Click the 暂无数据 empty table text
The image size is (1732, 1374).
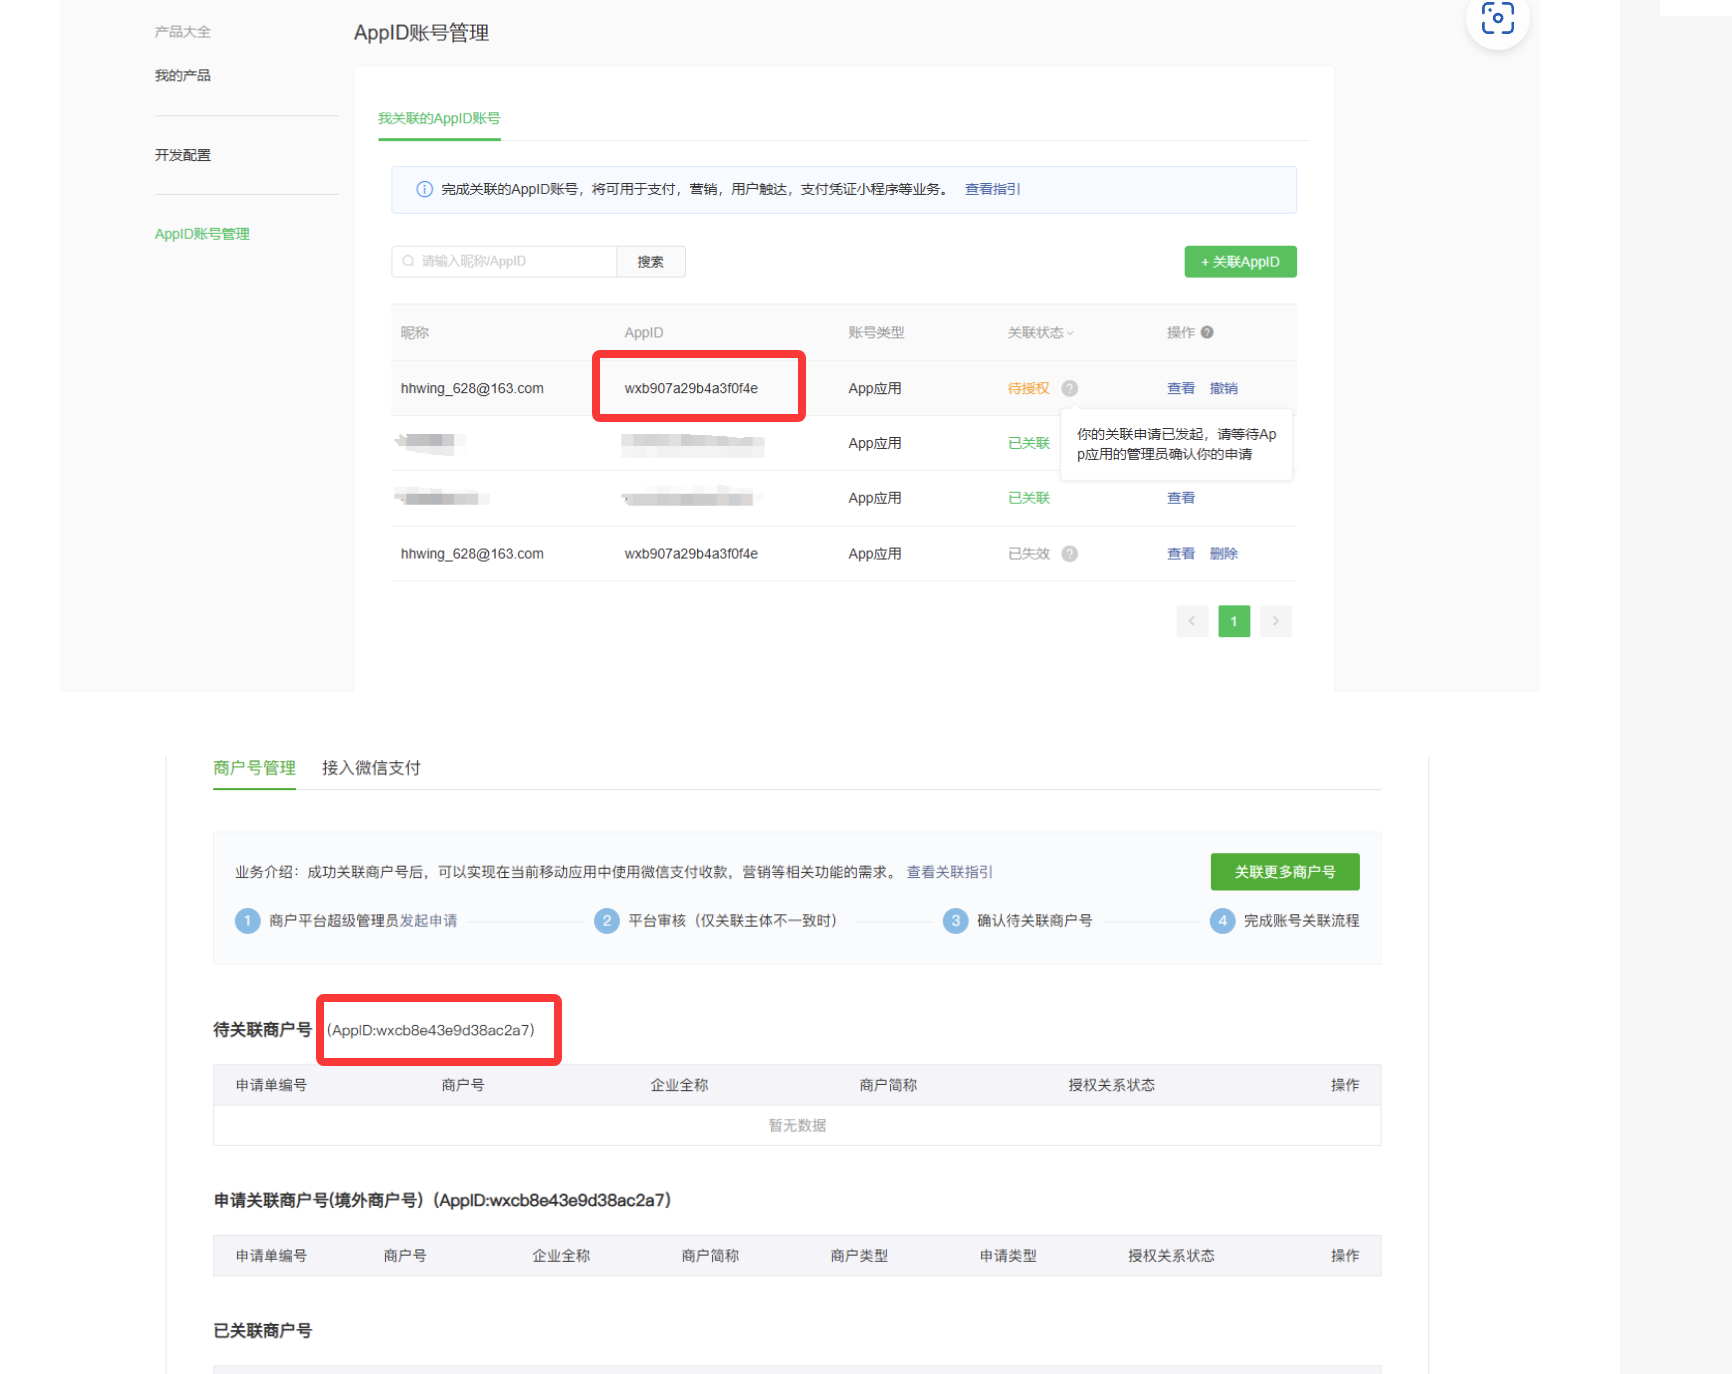coord(797,1126)
